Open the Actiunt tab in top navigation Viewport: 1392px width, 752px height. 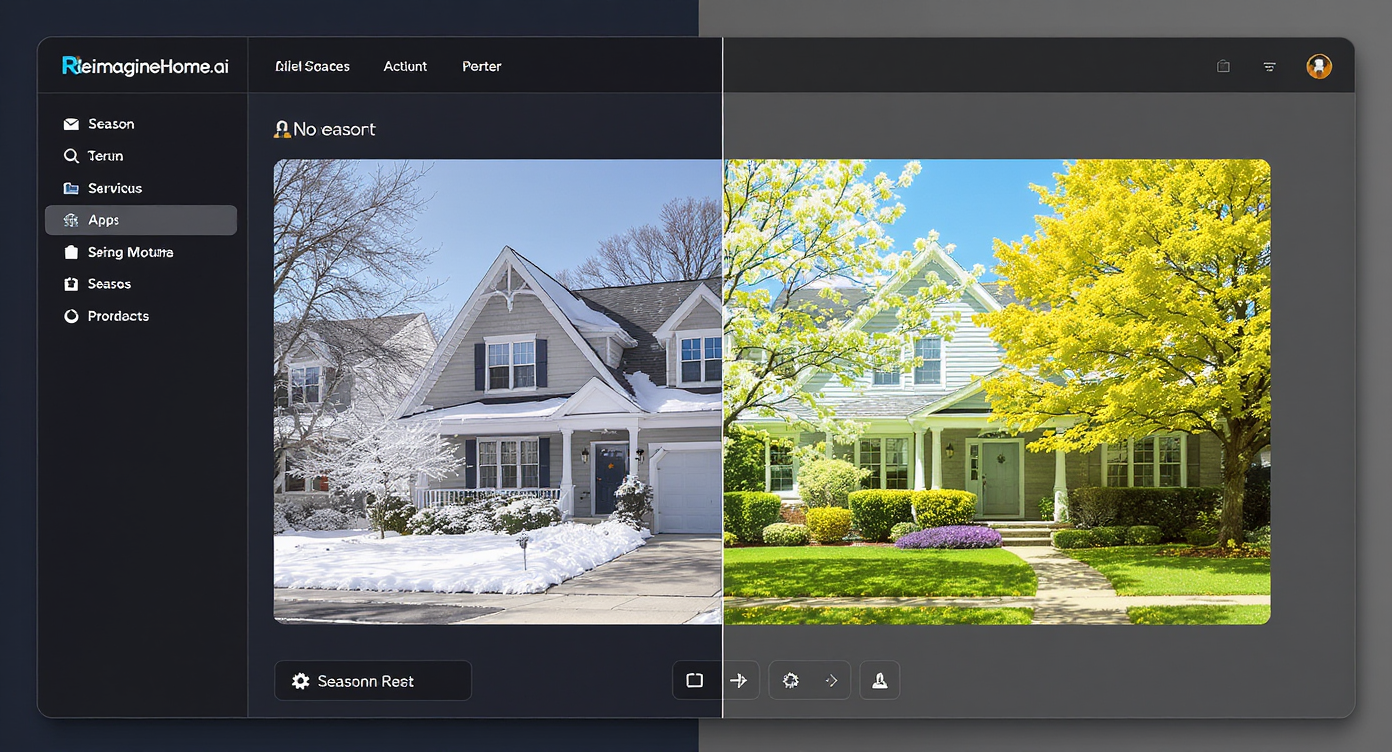click(x=405, y=66)
